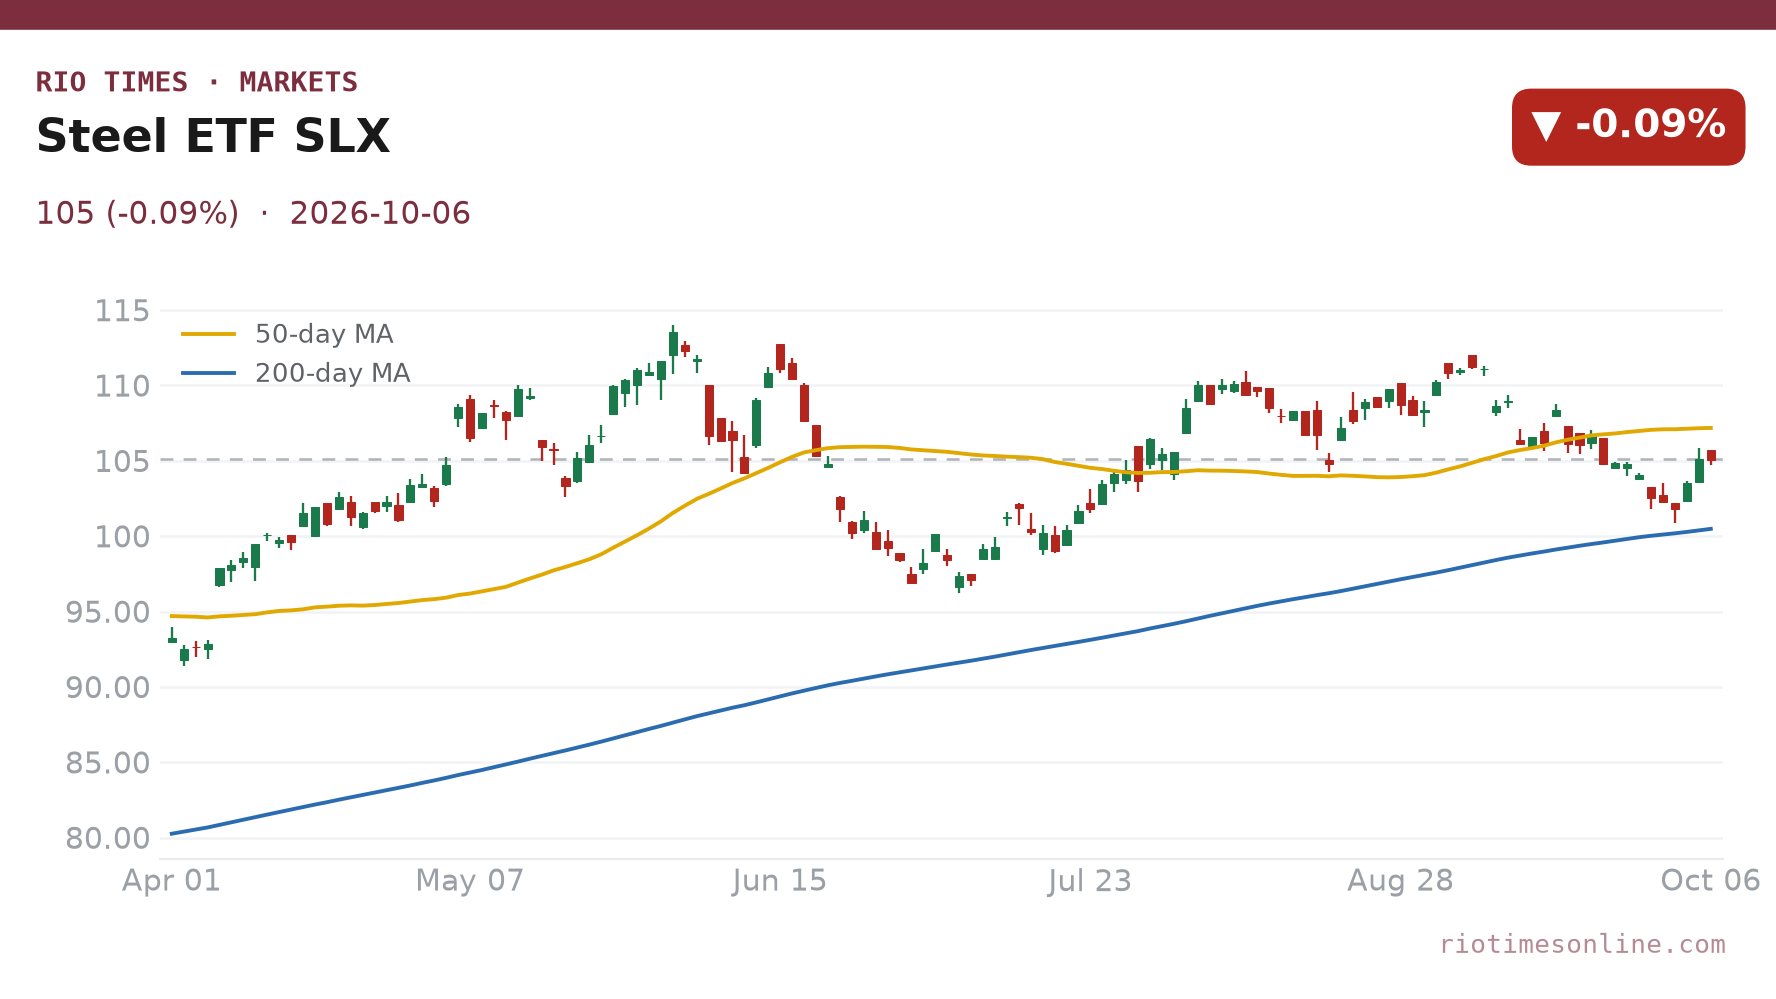This screenshot has height=999, width=1776.
Task: Click the blue 200-day MA legend line
Action: tap(209, 373)
